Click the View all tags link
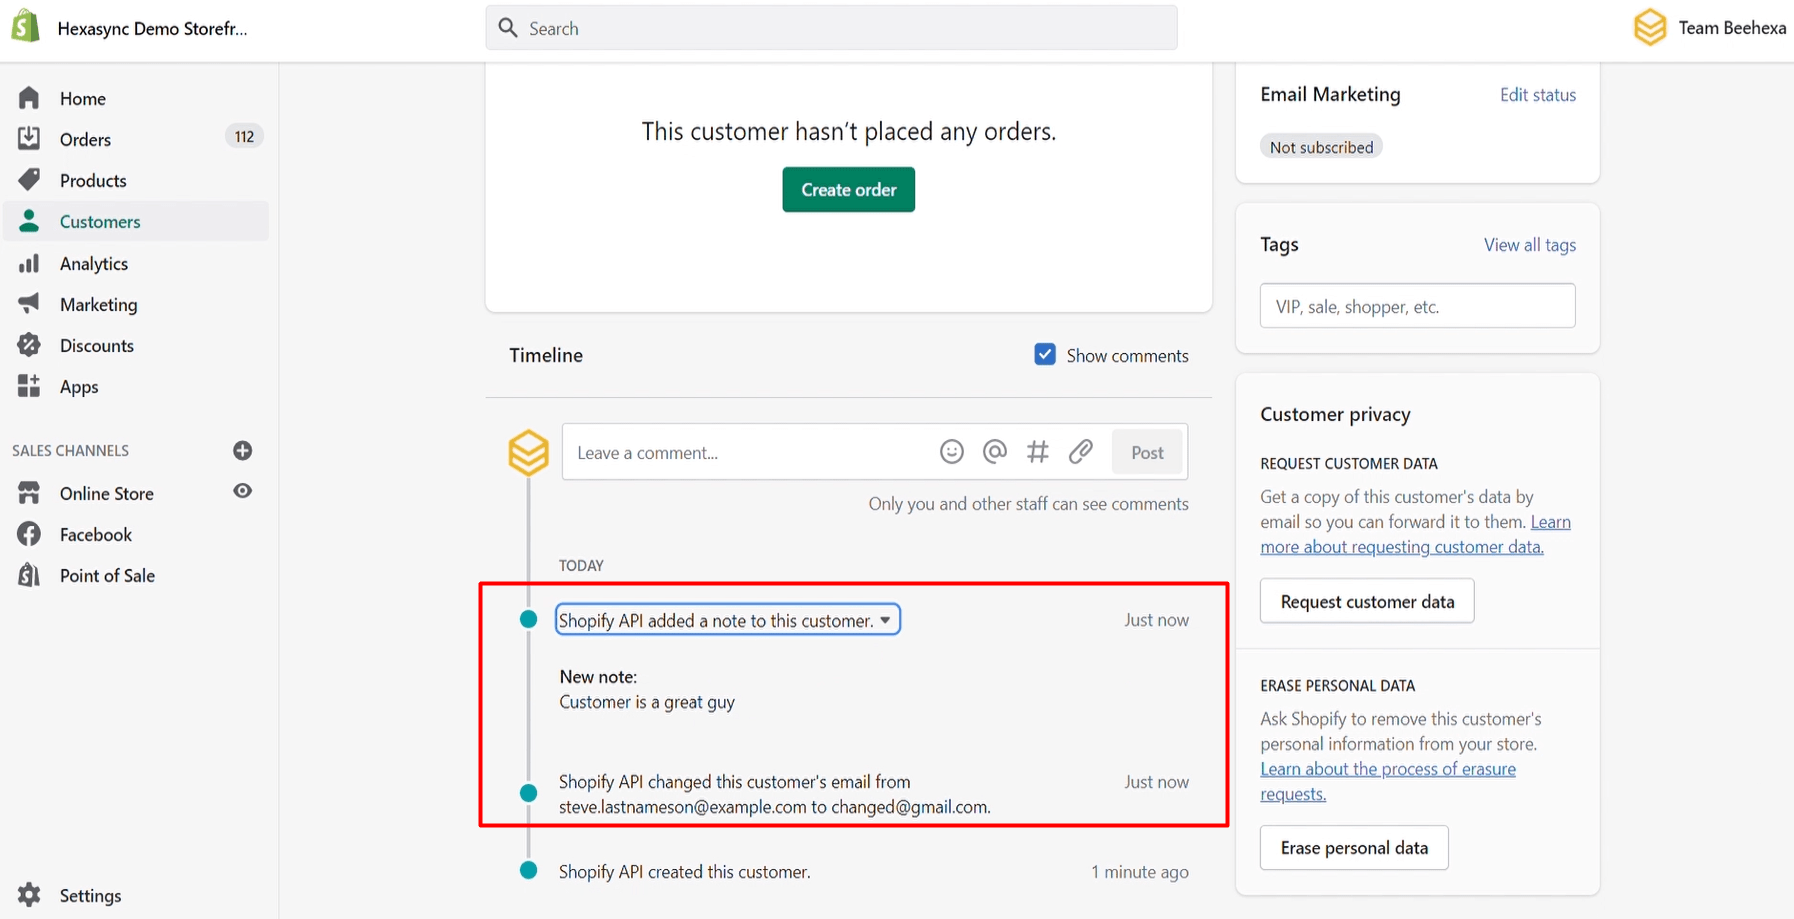The image size is (1794, 919). (x=1530, y=245)
